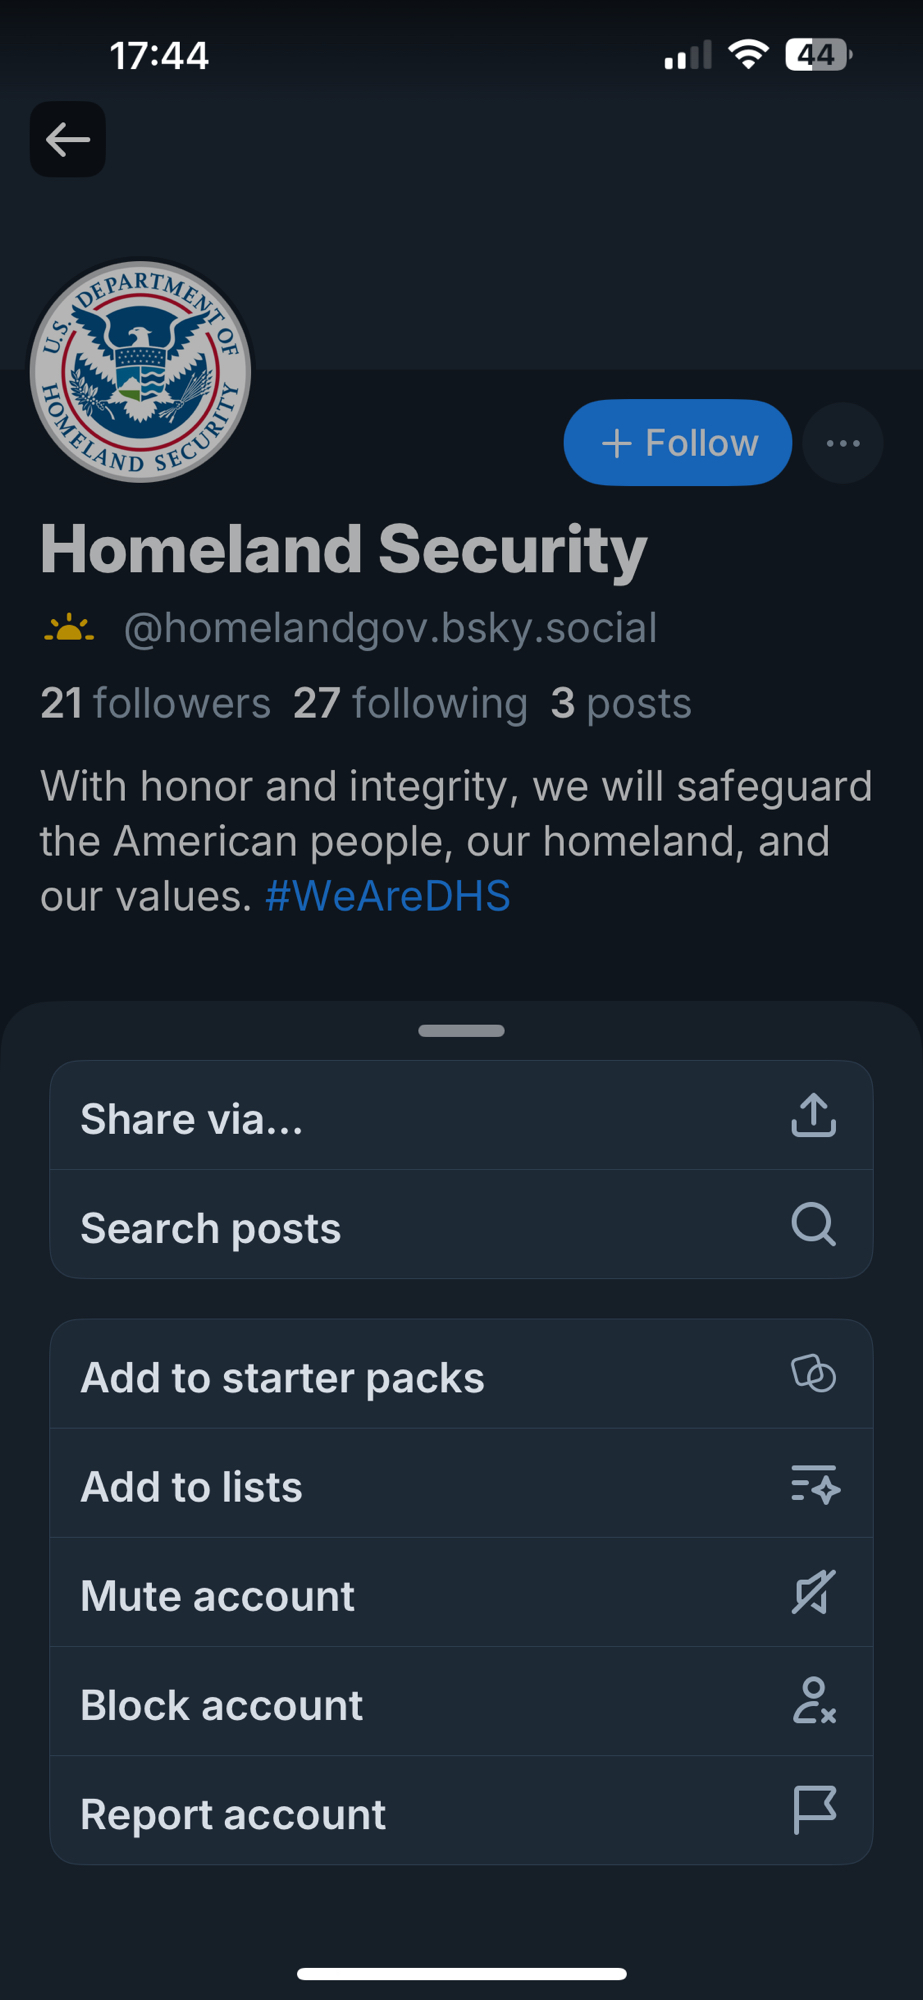Tap the report flag icon
Image resolution: width=923 pixels, height=2000 pixels.
[x=814, y=1811]
